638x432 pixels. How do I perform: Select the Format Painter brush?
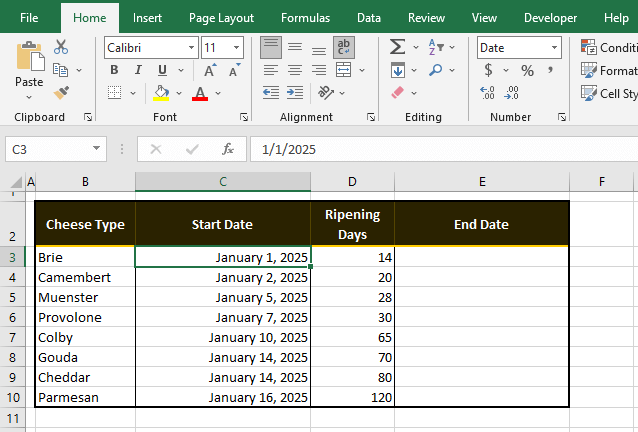coord(61,92)
